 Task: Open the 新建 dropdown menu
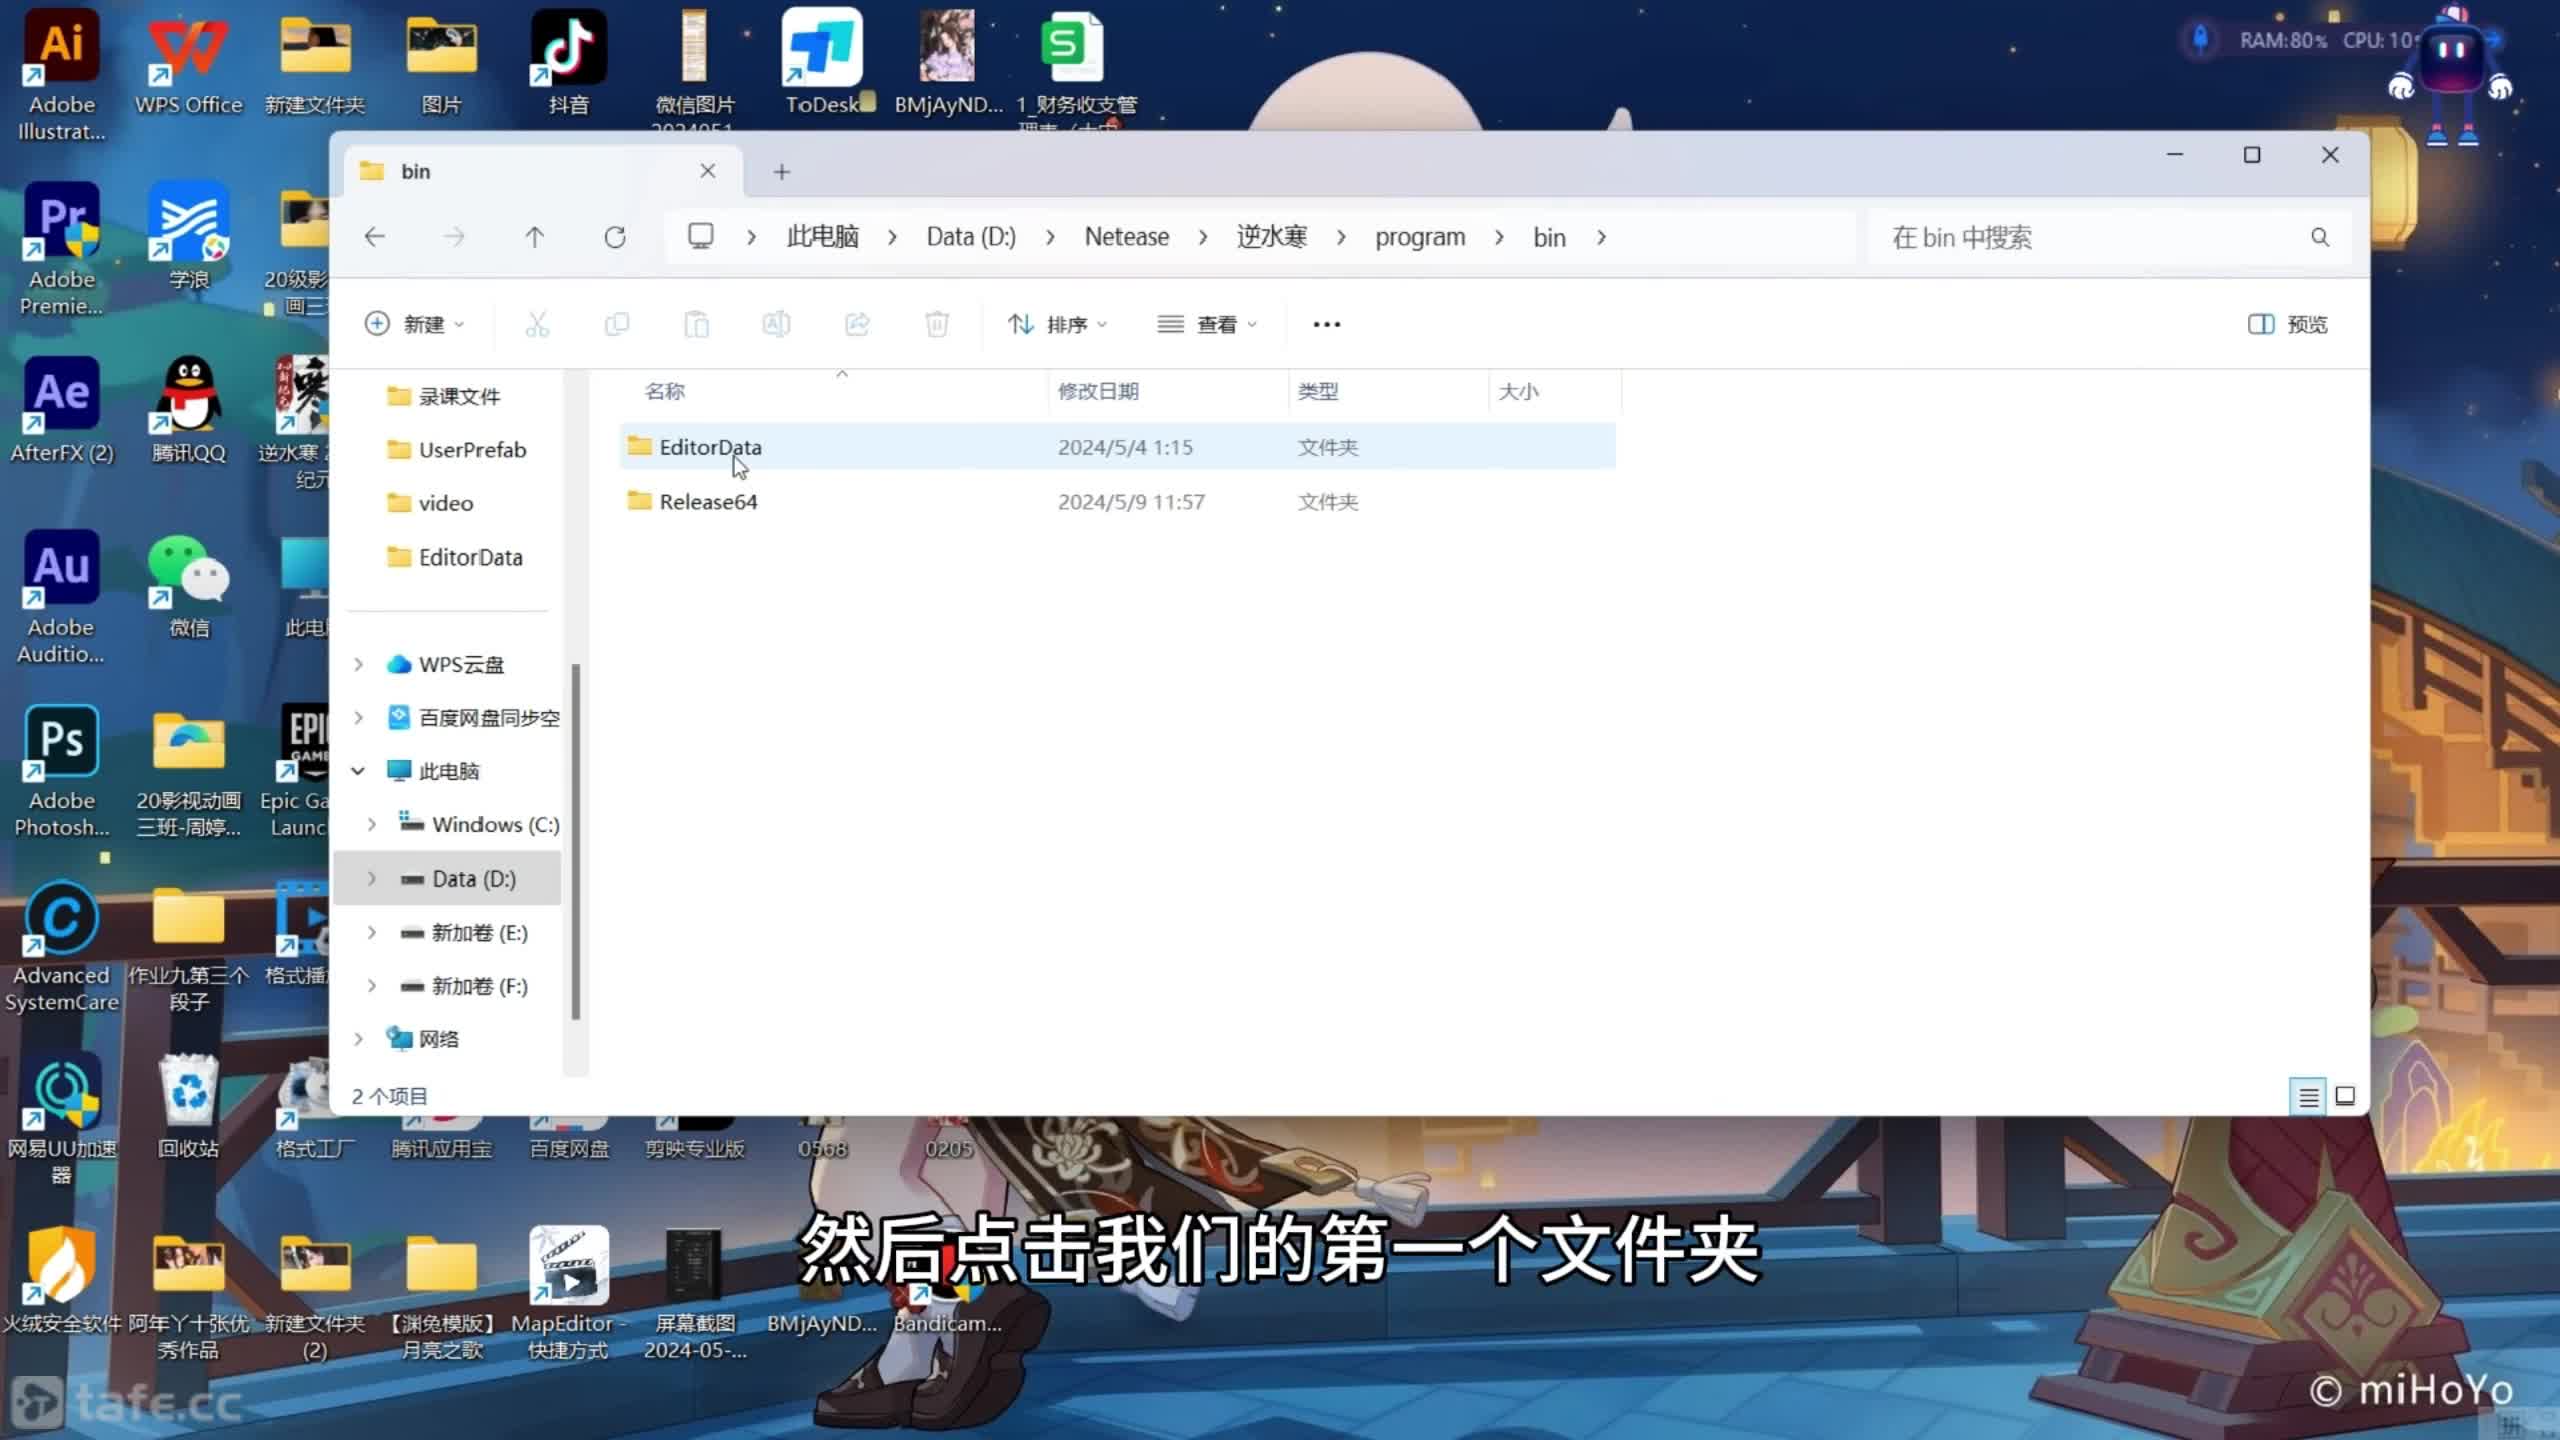414,324
